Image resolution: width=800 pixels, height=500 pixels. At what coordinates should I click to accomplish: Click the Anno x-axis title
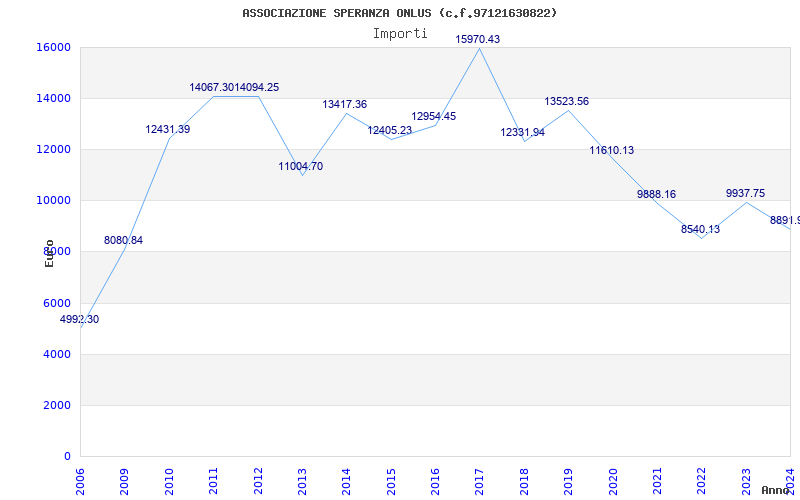[774, 490]
